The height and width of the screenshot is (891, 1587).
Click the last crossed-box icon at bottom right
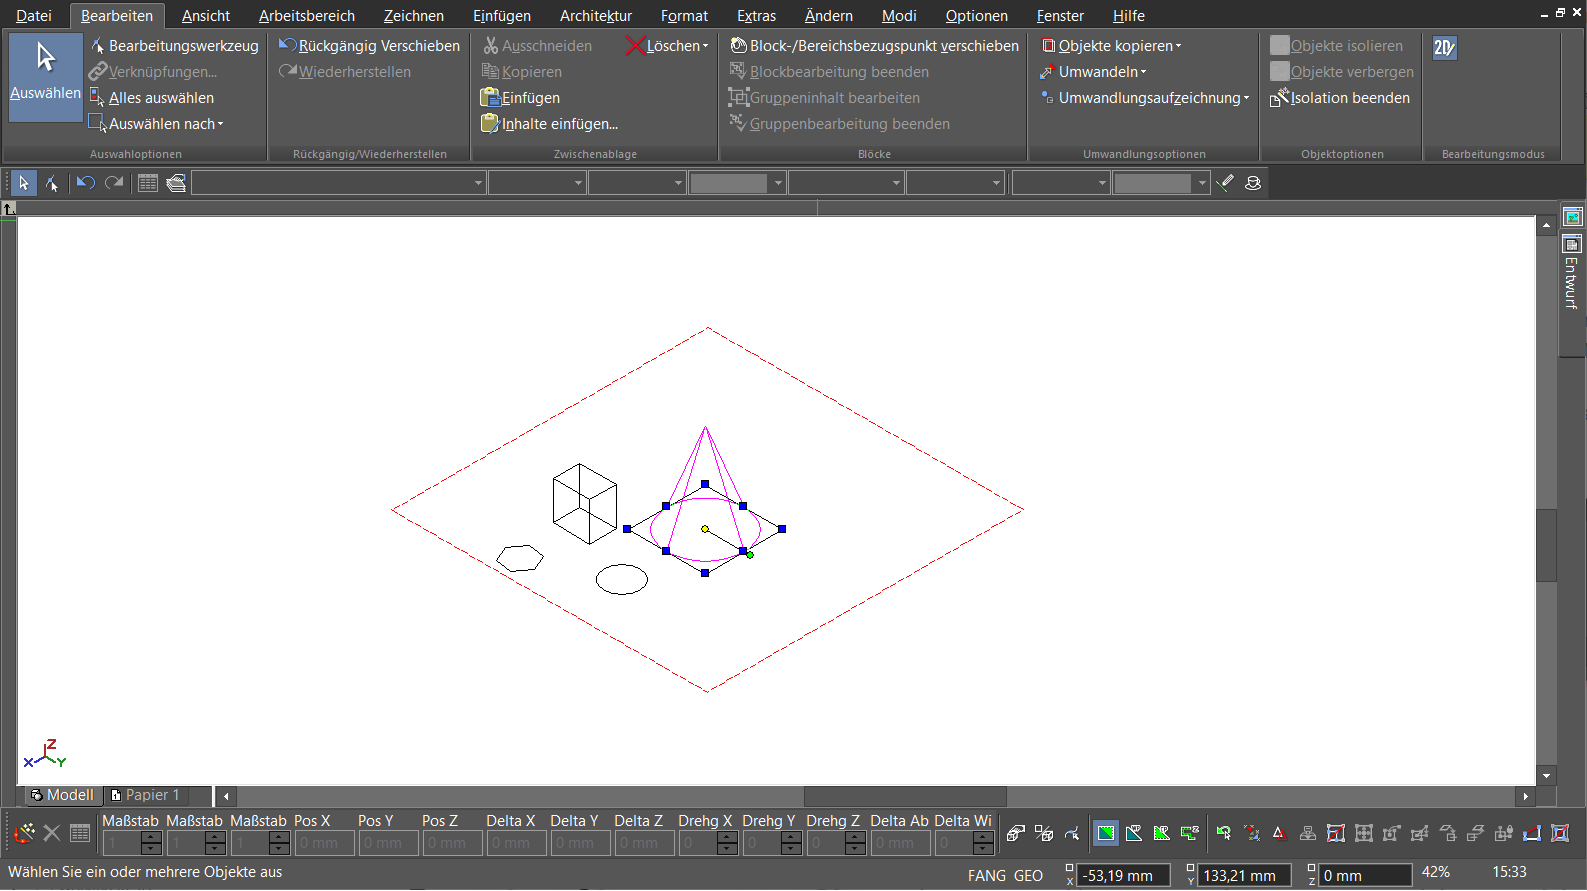(1559, 833)
